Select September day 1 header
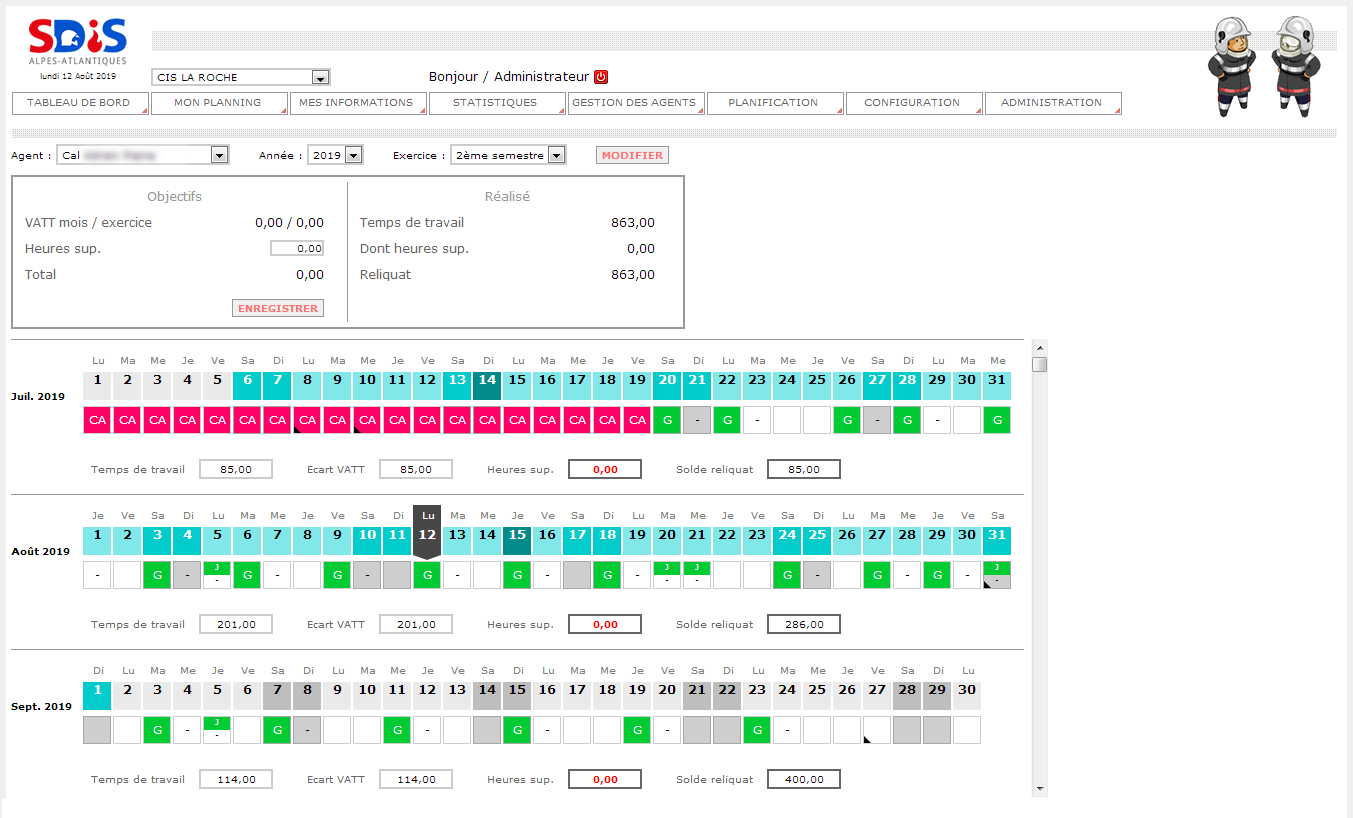Image resolution: width=1353 pixels, height=818 pixels. click(97, 695)
